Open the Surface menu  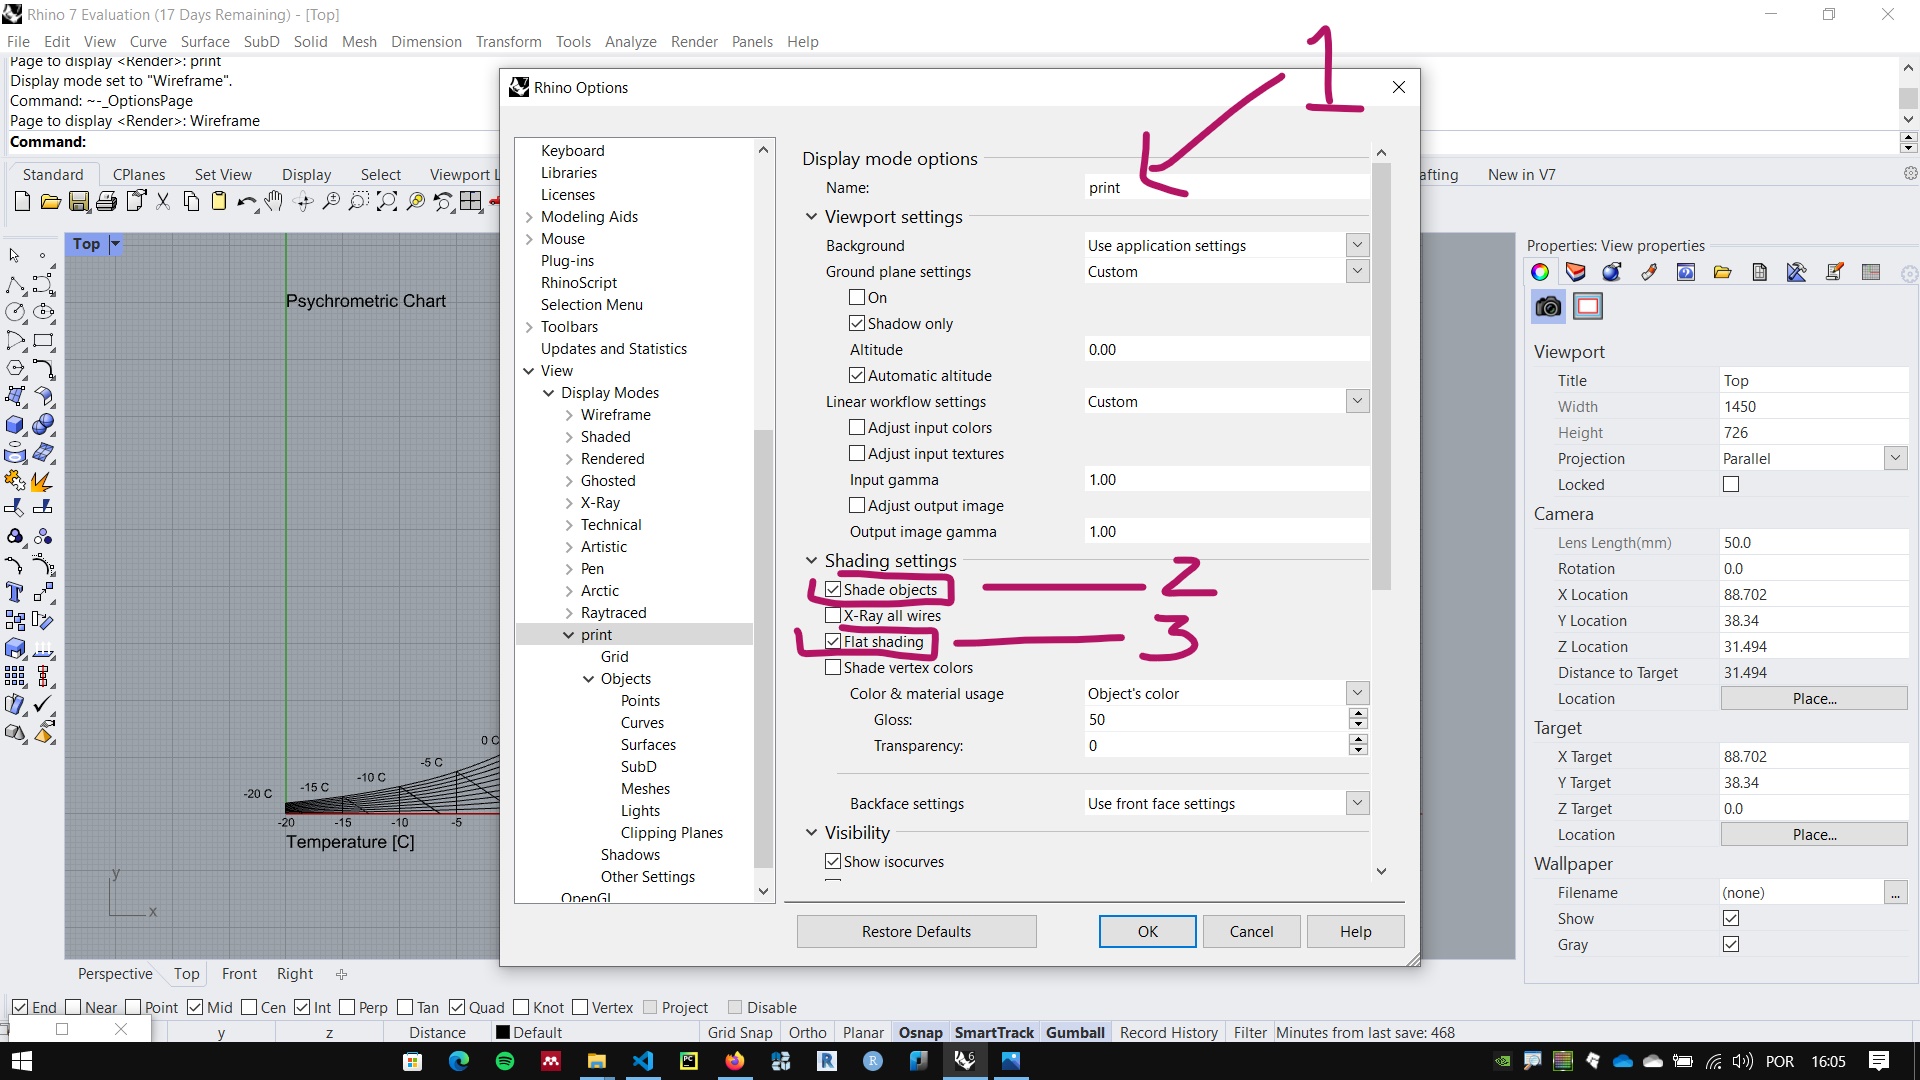(x=205, y=41)
